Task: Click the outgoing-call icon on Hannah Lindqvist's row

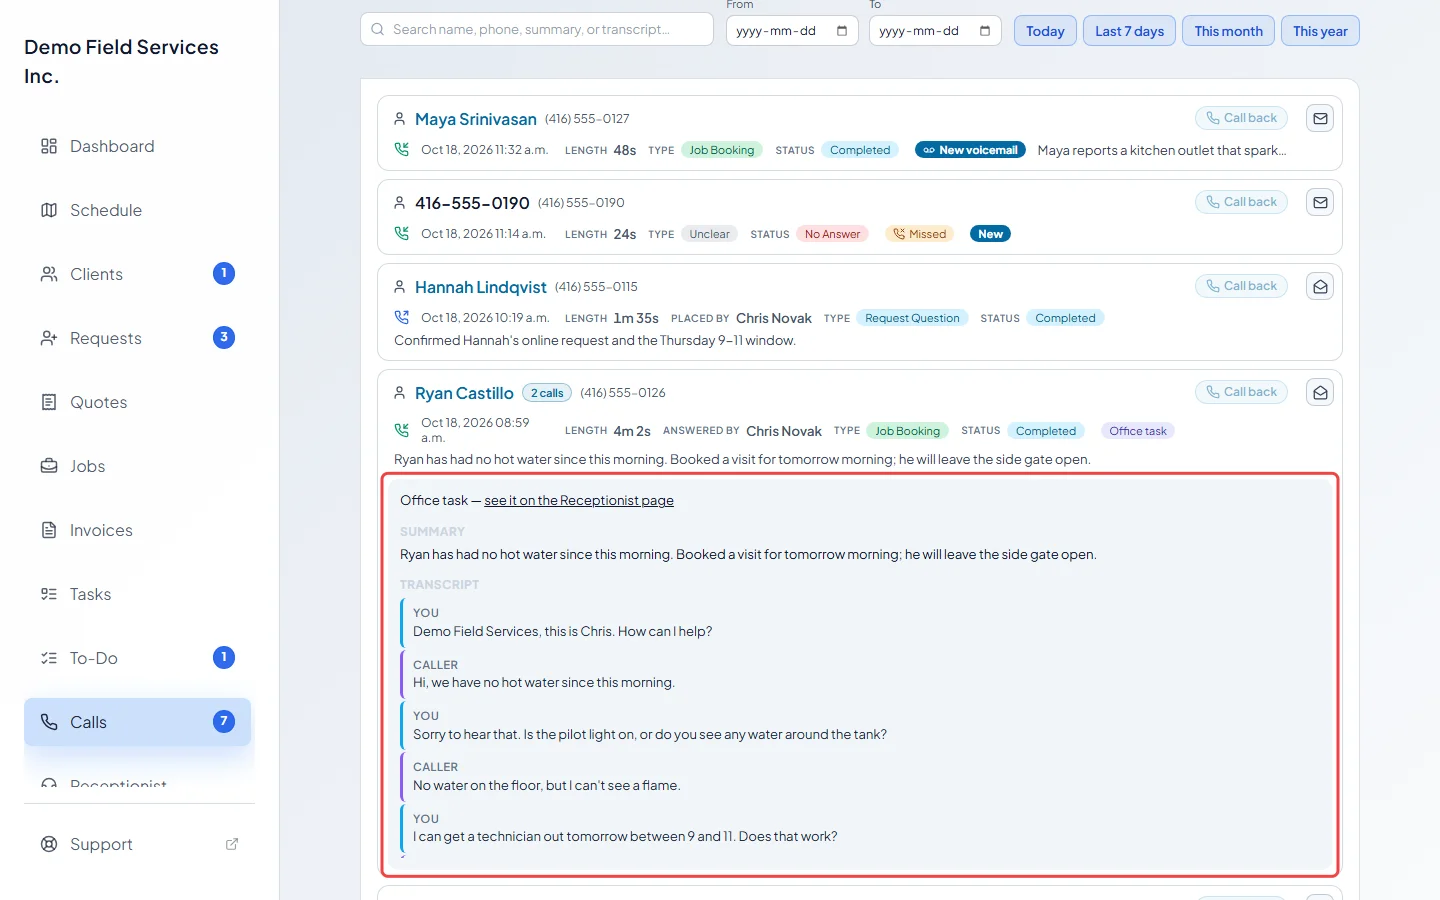Action: (x=402, y=318)
